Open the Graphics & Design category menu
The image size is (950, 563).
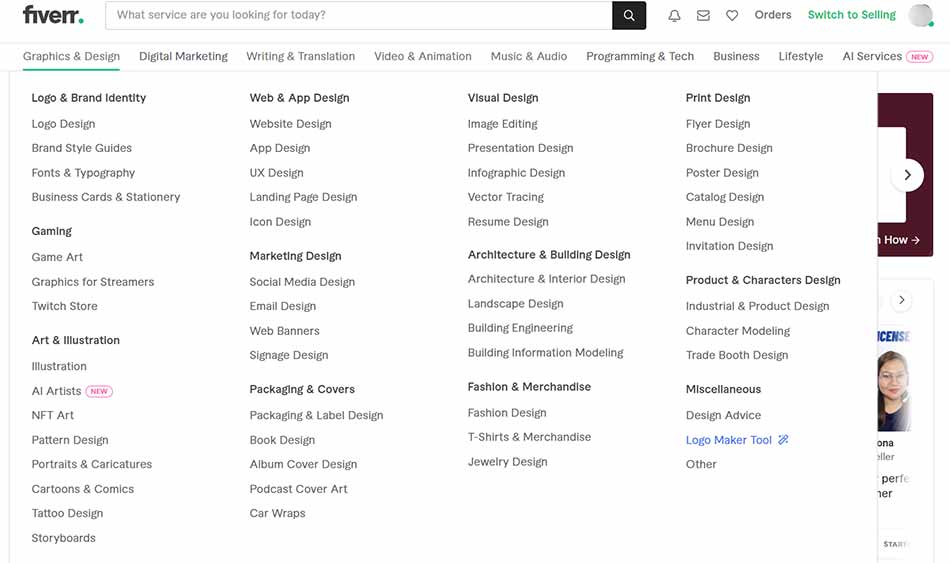71,57
